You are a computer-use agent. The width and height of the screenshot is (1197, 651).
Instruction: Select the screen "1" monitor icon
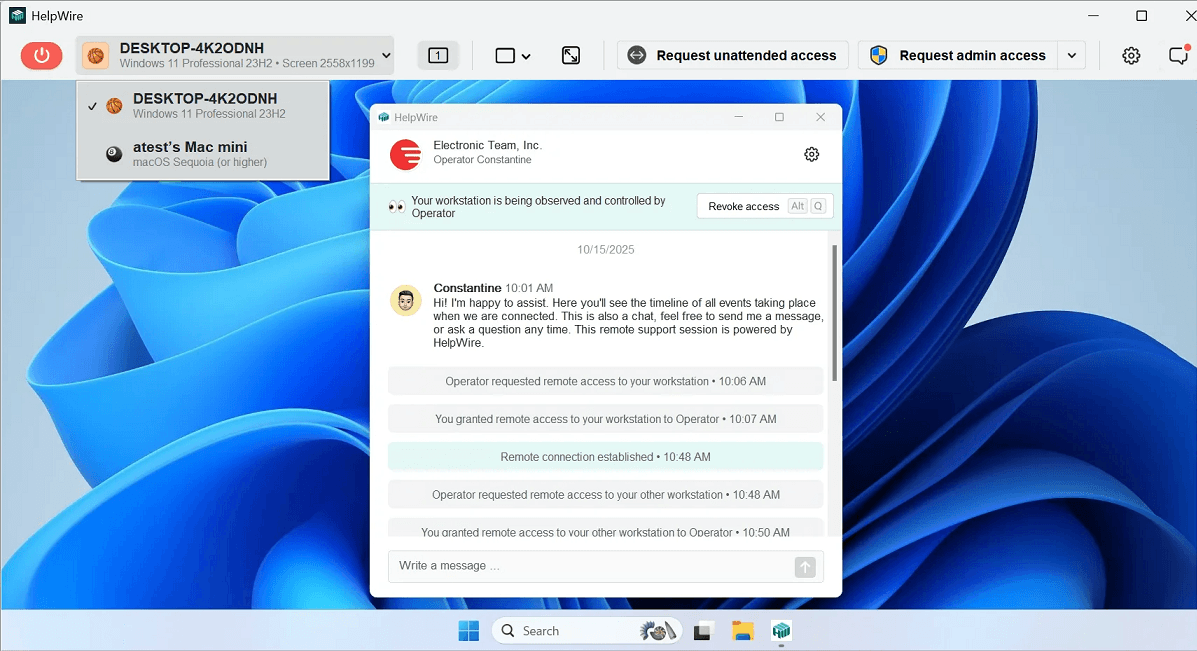click(x=438, y=55)
